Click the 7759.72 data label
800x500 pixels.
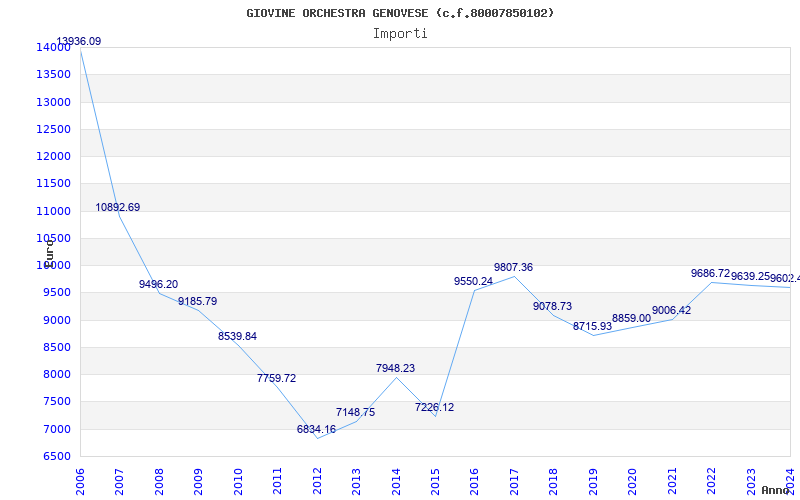click(277, 378)
